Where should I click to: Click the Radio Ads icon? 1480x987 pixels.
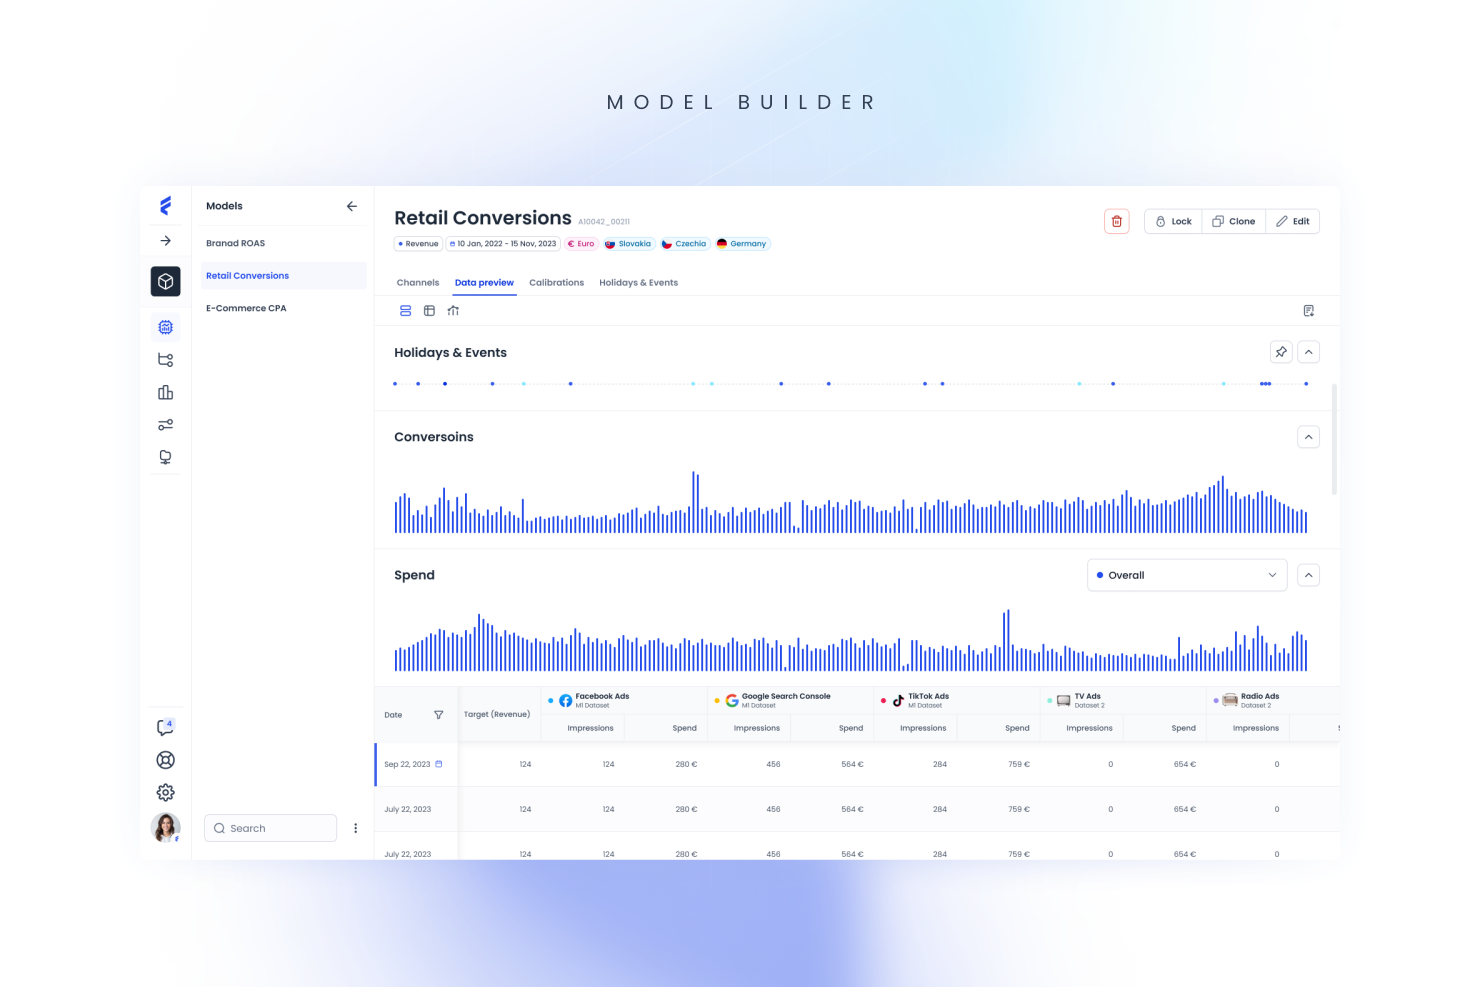tap(1230, 700)
